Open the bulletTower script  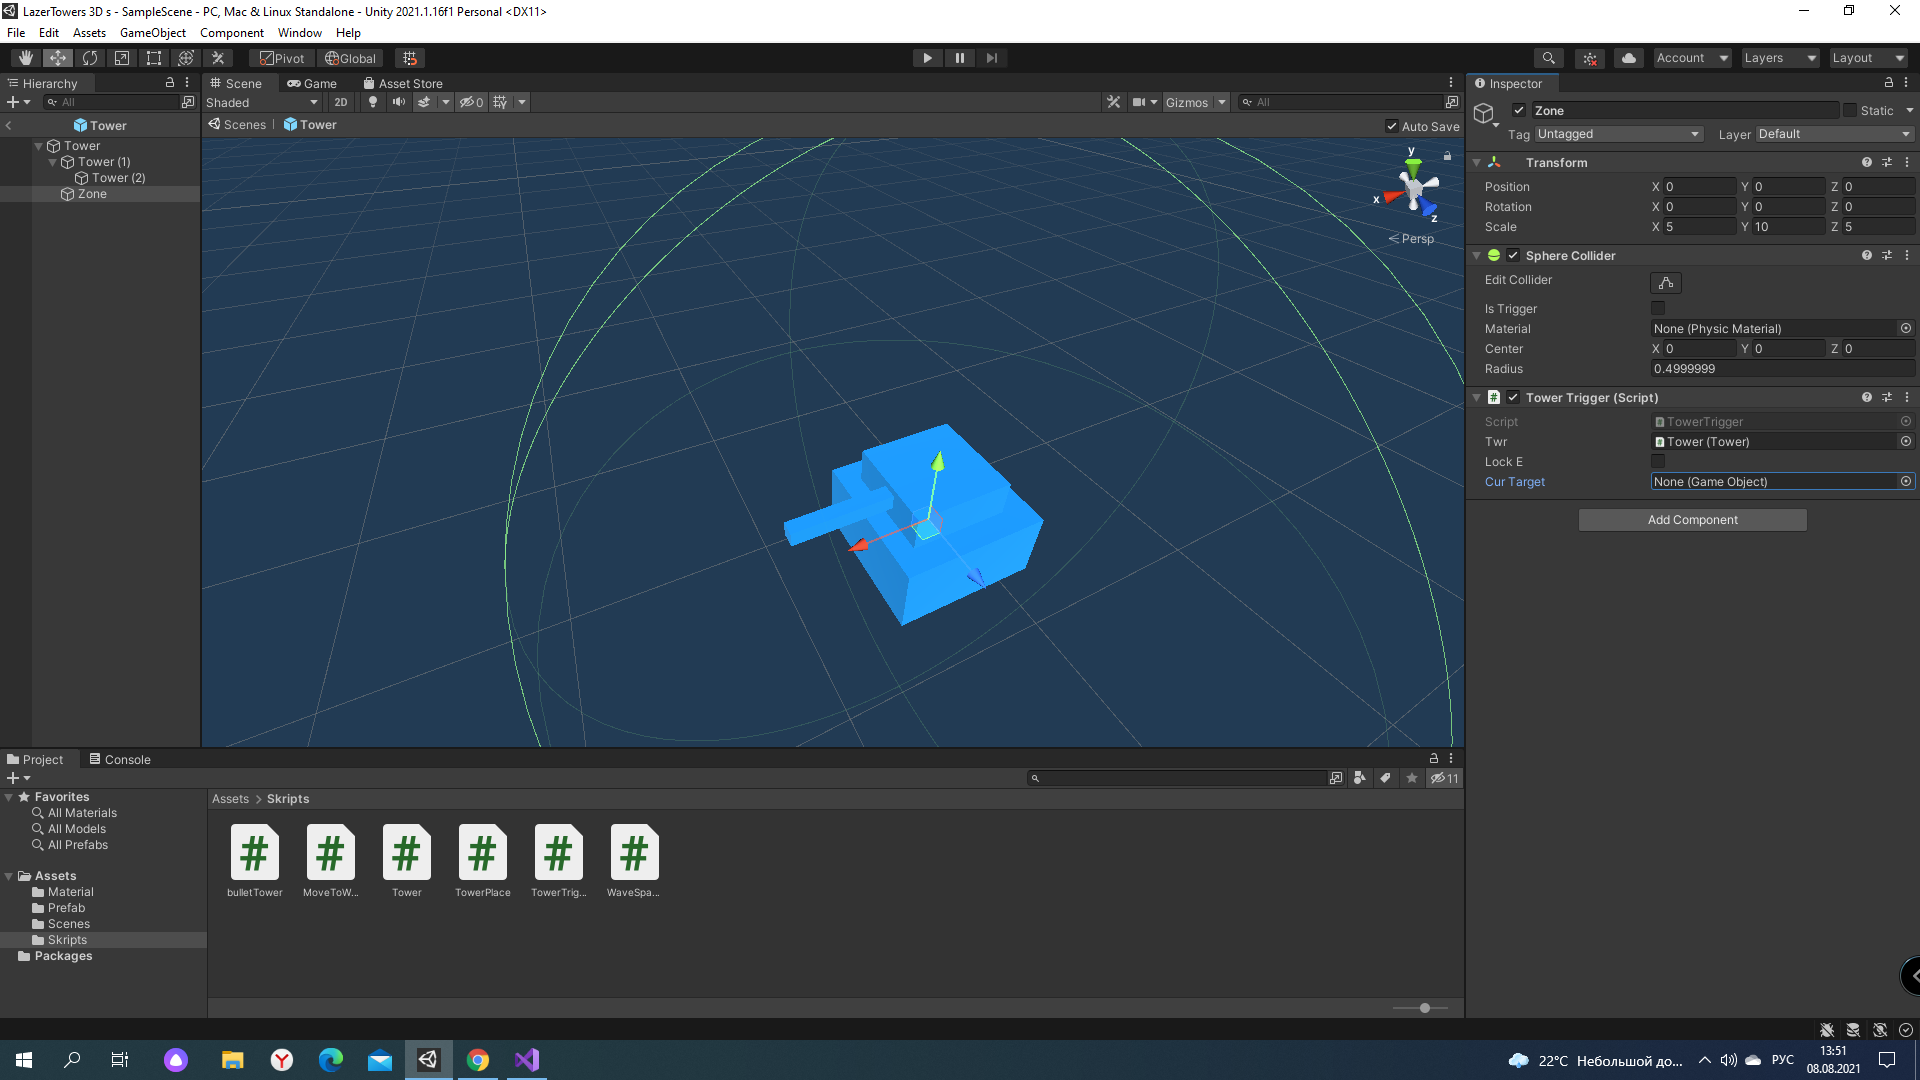coord(255,860)
